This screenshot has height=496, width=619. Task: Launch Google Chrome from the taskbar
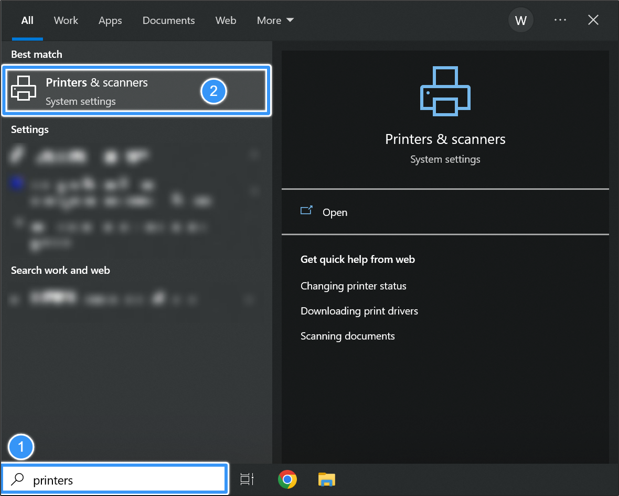[x=287, y=480]
